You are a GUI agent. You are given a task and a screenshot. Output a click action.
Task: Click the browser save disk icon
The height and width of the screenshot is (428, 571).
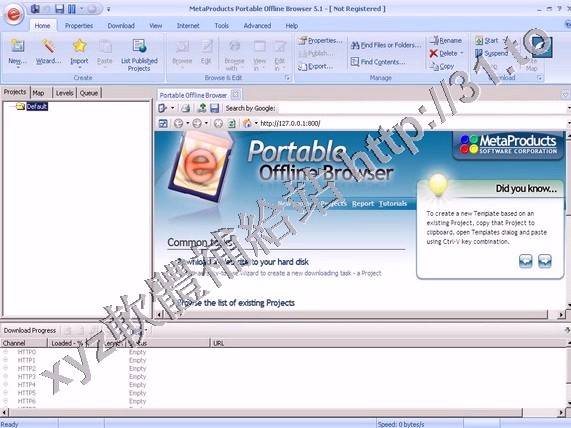tap(214, 108)
